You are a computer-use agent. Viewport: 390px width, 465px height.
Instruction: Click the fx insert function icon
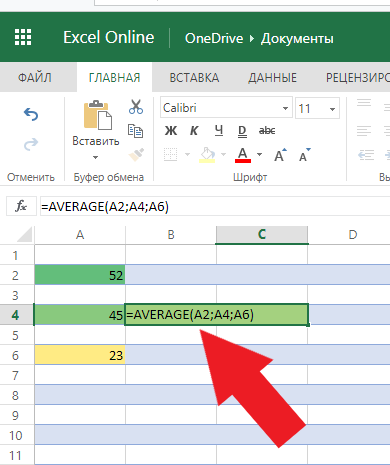[21, 206]
